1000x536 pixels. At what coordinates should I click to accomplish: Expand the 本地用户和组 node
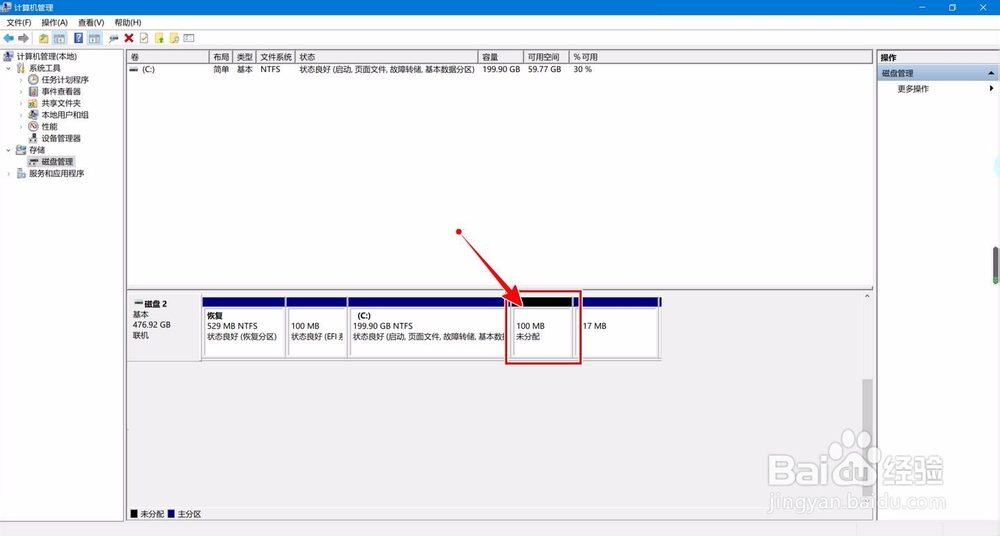click(x=20, y=115)
